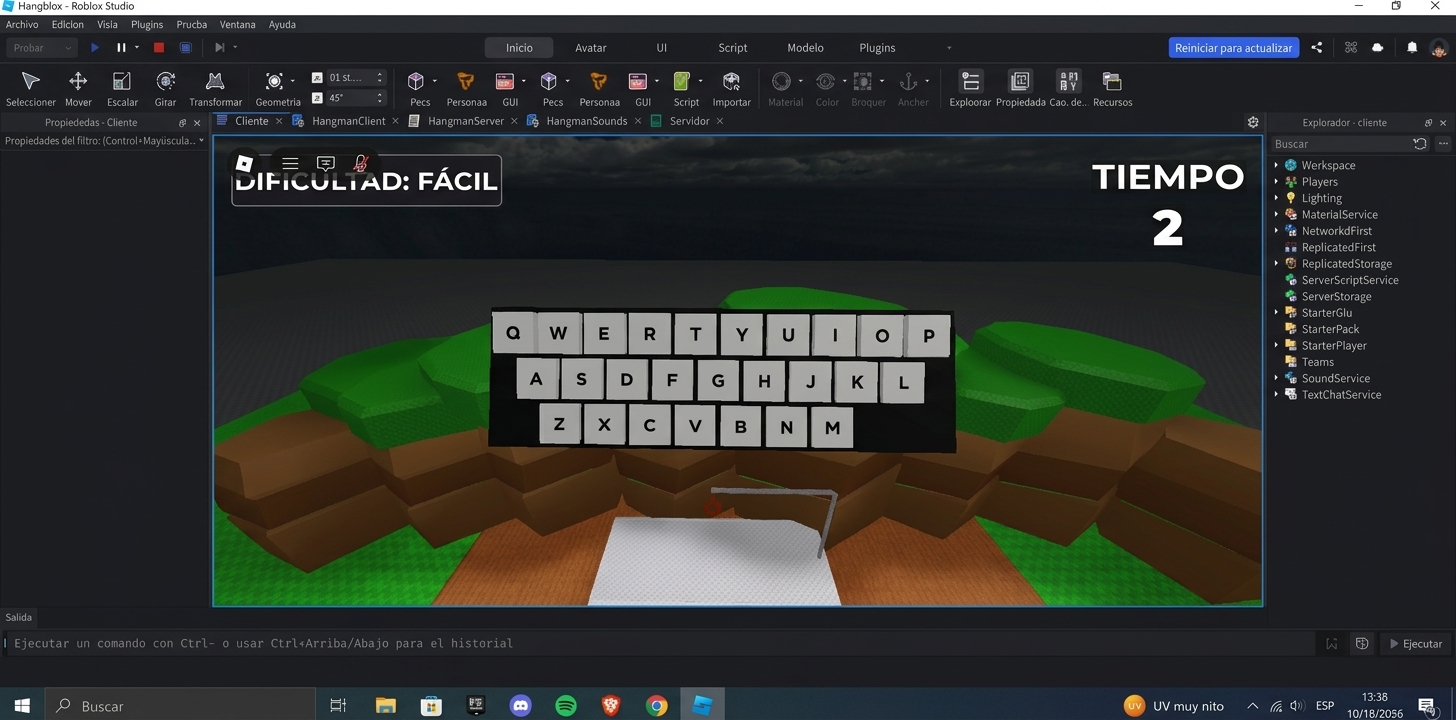The width and height of the screenshot is (1456, 720).
Task: Click the step-forward playback icon
Action: (219, 47)
